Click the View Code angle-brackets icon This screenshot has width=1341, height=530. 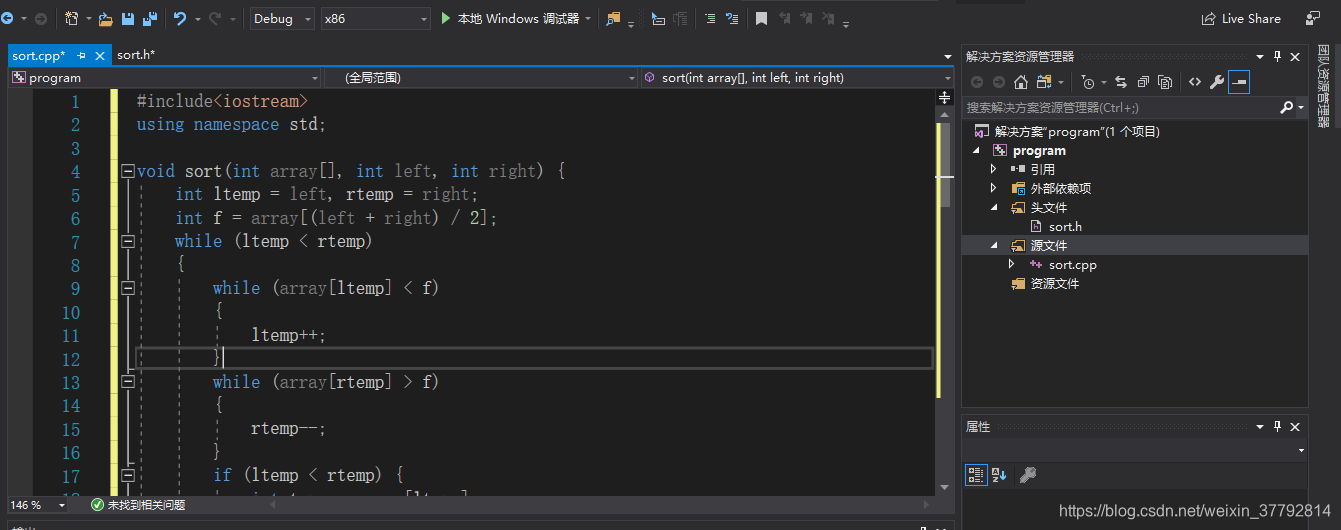(1195, 82)
